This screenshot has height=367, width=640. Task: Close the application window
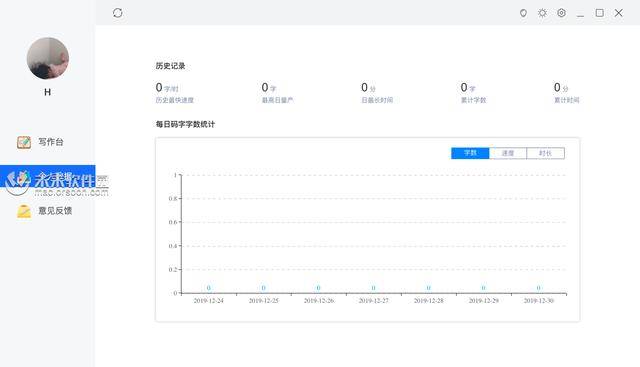619,13
